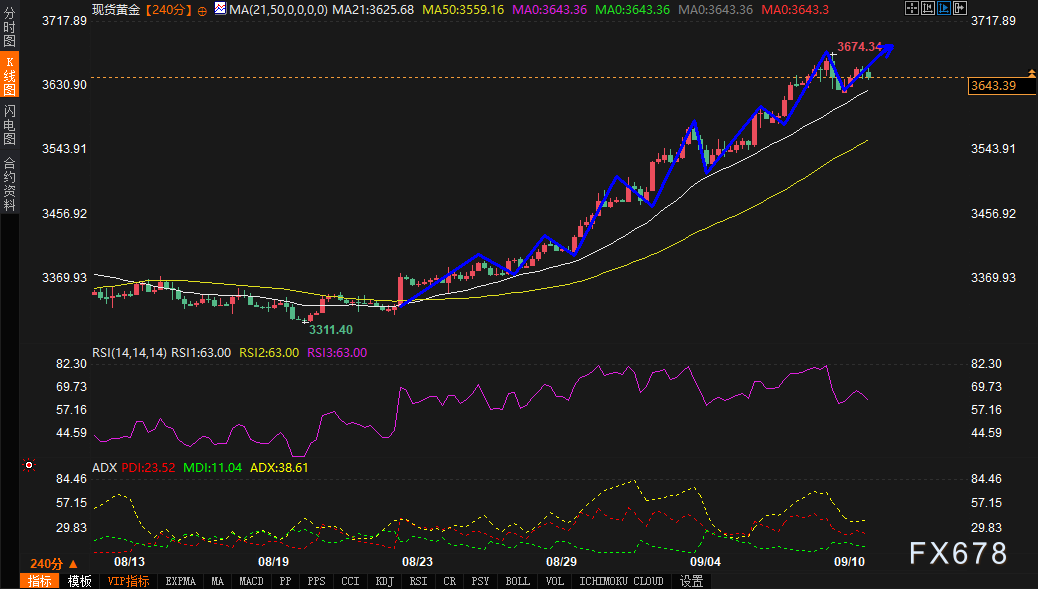The height and width of the screenshot is (589, 1038).
Task: Switch to the 模板 tab
Action: (80, 581)
